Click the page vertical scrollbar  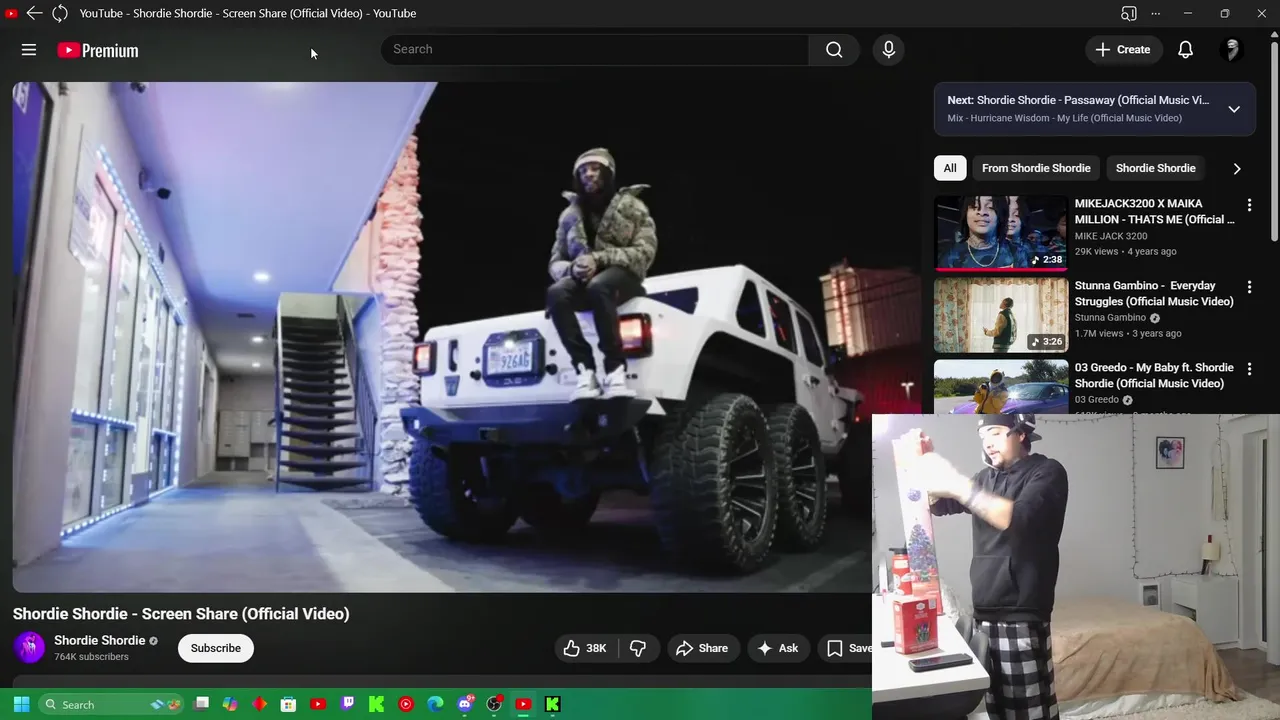click(1274, 140)
